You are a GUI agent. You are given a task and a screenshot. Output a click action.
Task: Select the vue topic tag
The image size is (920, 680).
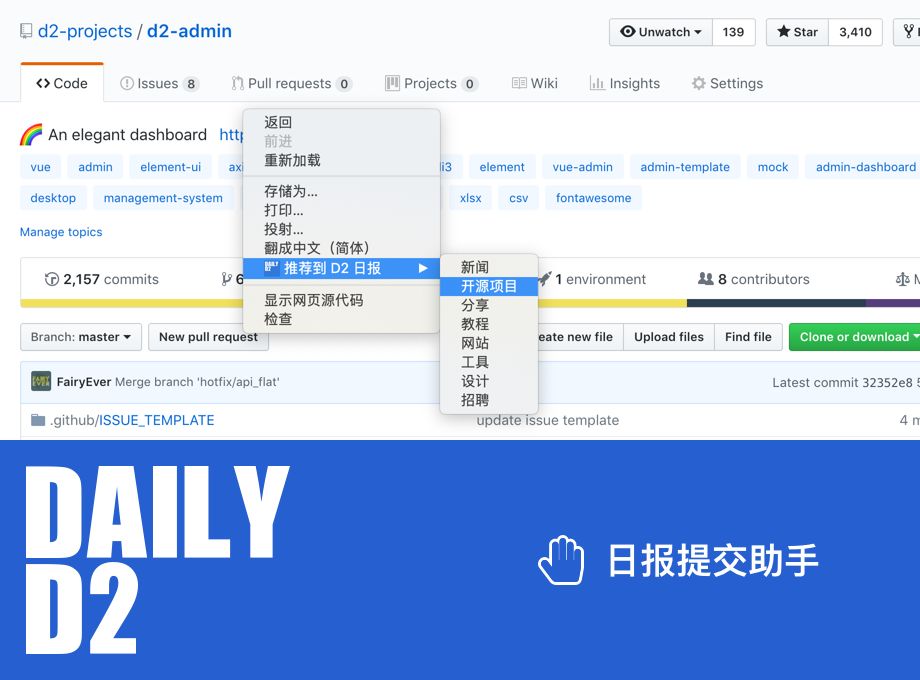tap(40, 167)
